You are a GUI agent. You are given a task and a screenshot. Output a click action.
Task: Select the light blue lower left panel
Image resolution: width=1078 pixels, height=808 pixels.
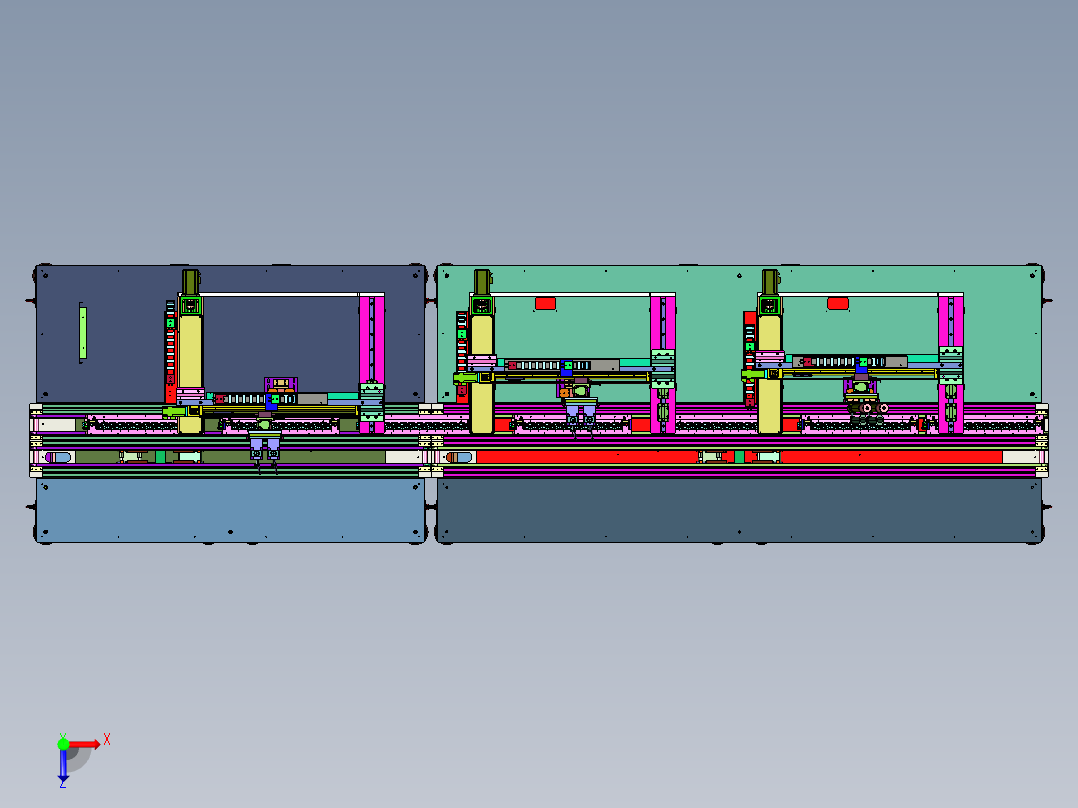pyautogui.click(x=230, y=509)
